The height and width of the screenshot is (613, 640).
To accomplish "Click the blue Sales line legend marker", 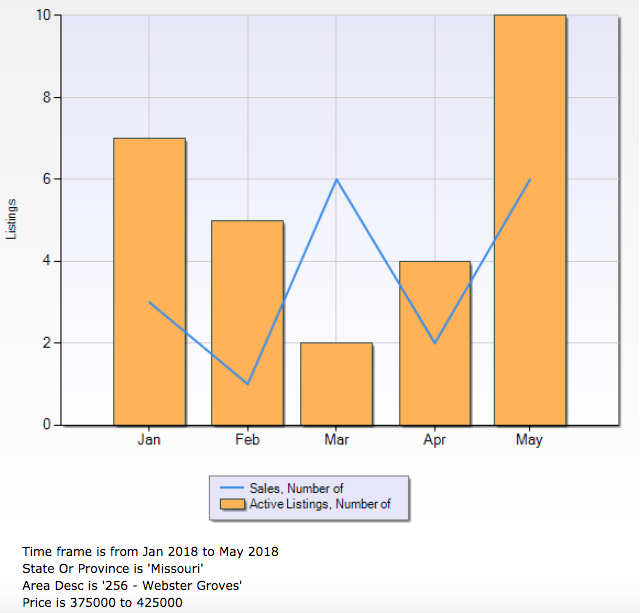I will tap(231, 488).
